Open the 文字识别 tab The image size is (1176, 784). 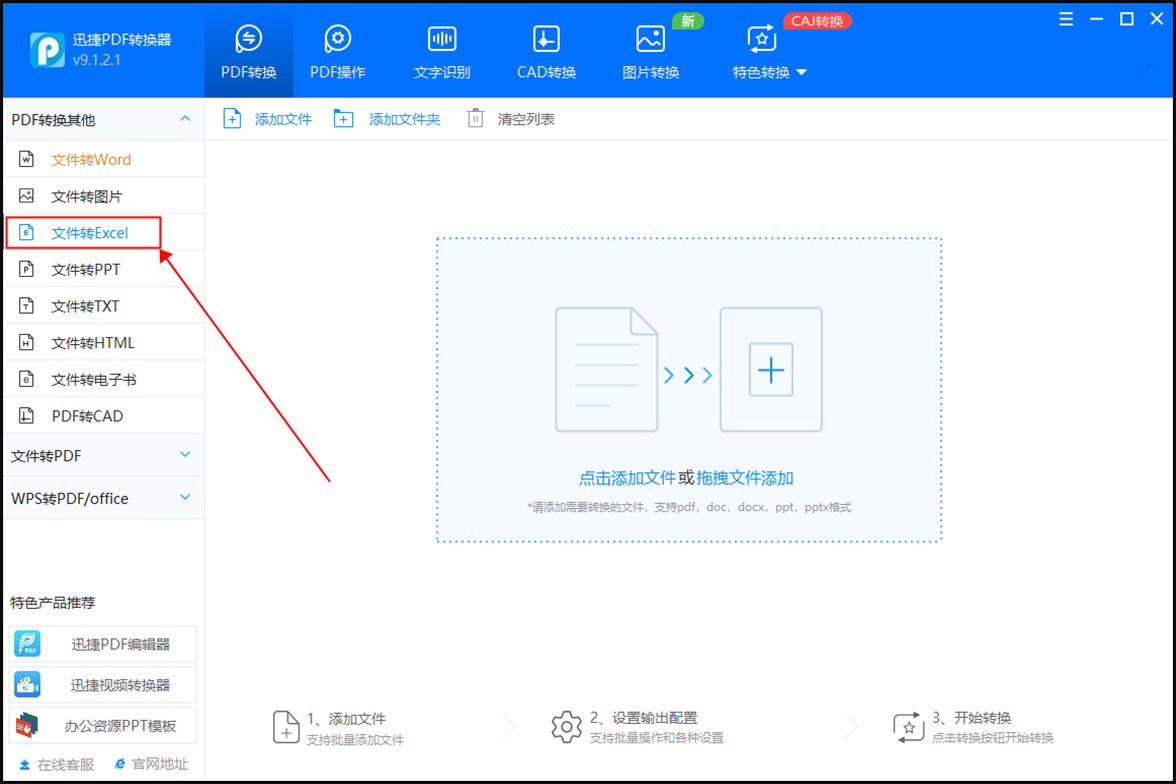[x=442, y=52]
